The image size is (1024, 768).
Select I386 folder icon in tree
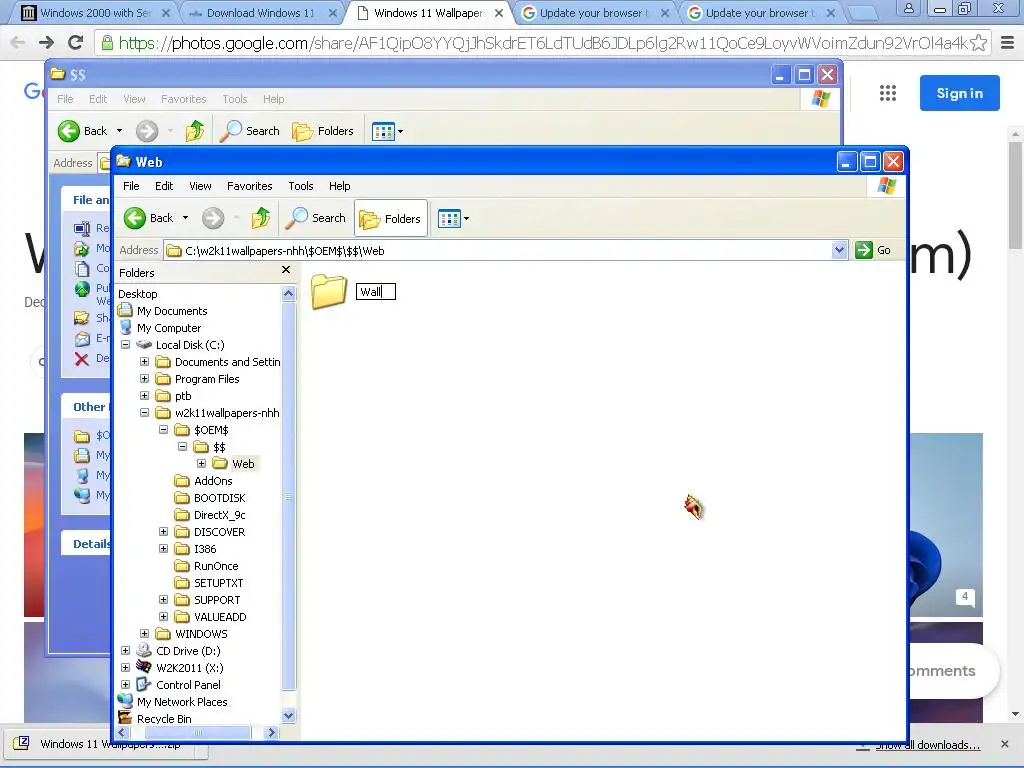click(182, 549)
